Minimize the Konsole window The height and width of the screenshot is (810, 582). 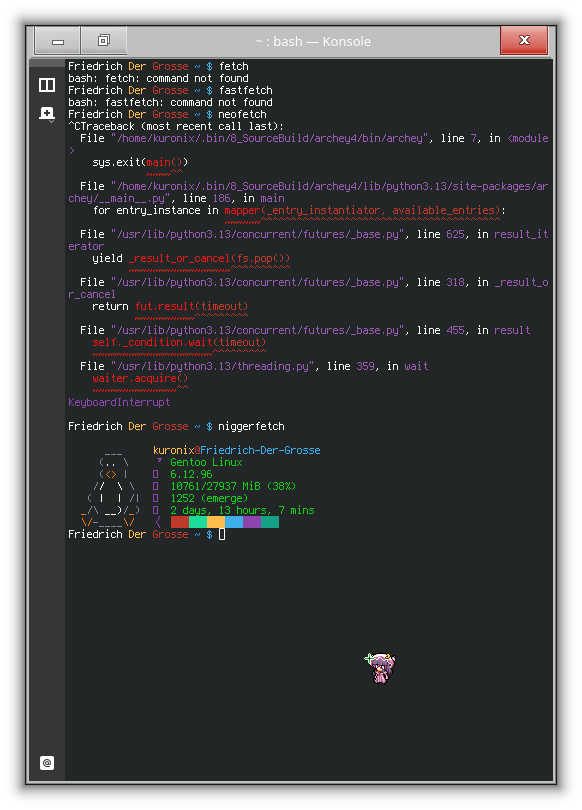[x=57, y=40]
